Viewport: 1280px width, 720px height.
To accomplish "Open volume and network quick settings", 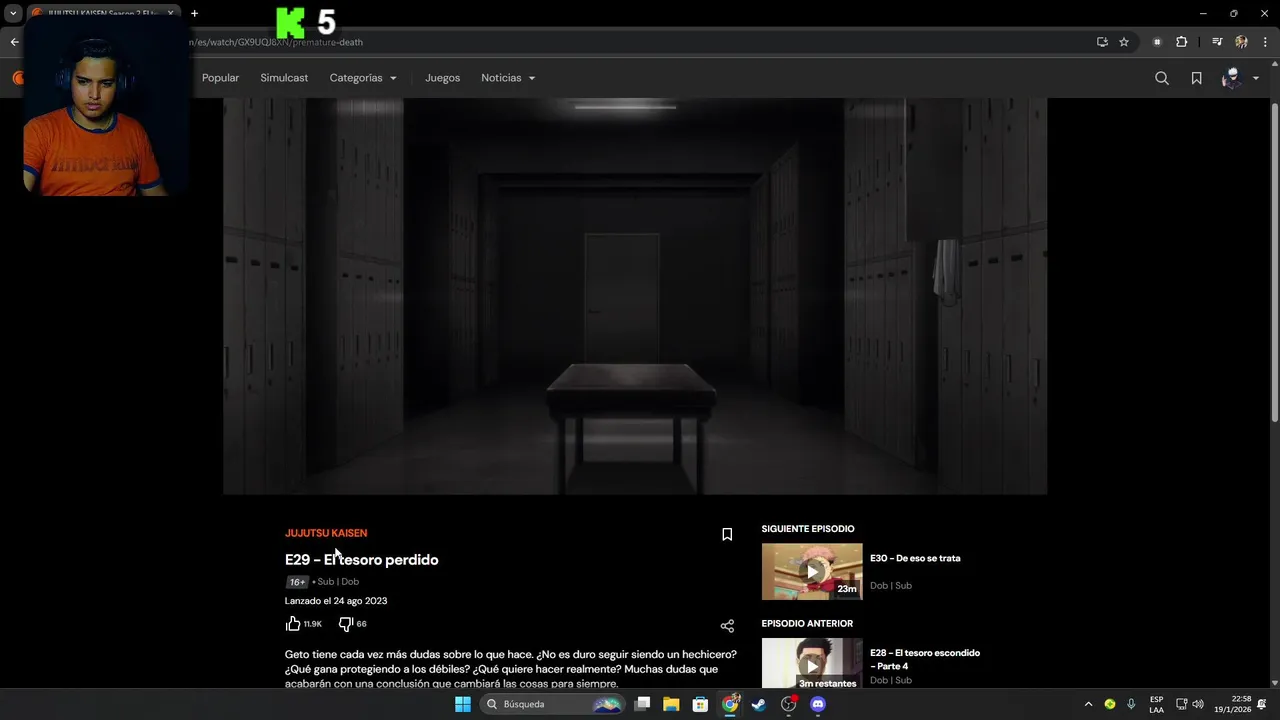I will [x=1189, y=704].
